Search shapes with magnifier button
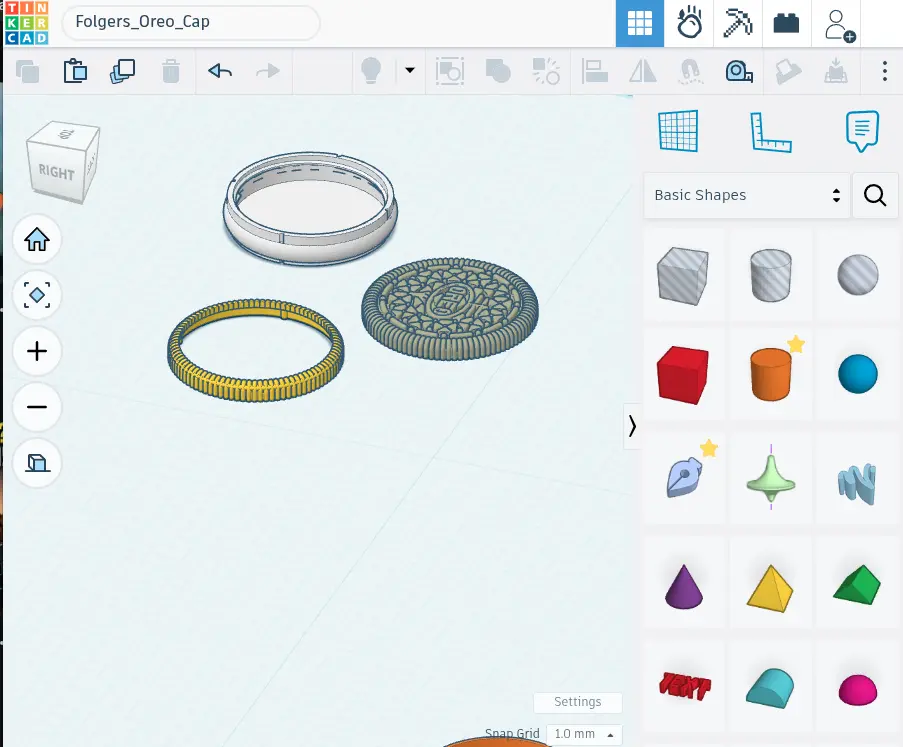The height and width of the screenshot is (747, 903). (x=875, y=195)
